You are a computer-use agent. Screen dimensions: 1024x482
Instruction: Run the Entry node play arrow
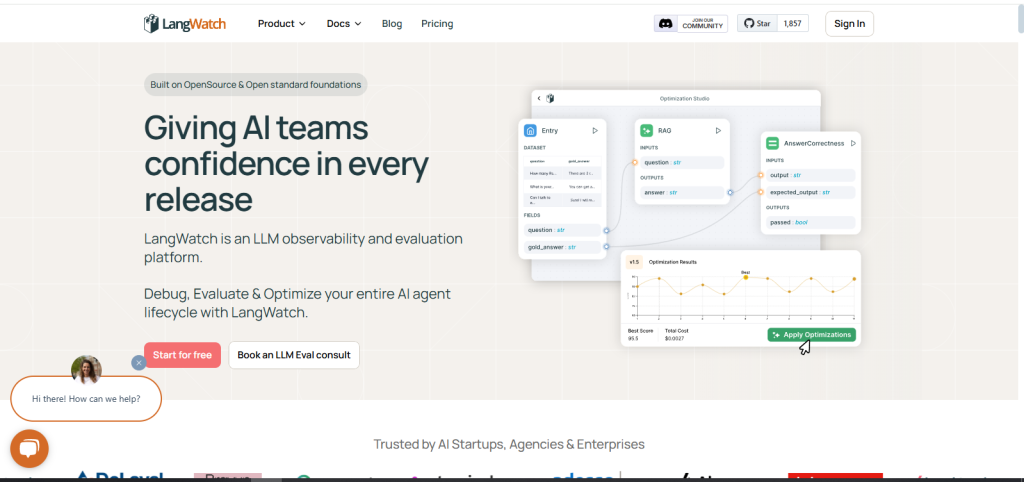click(x=595, y=131)
